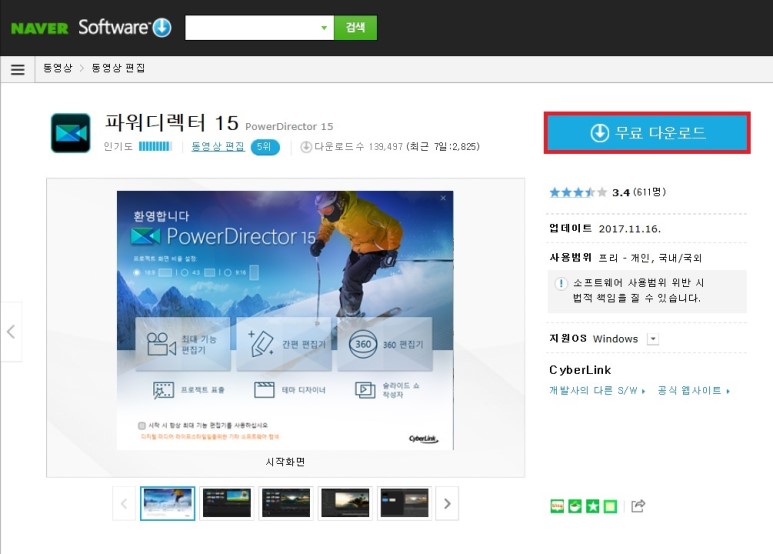This screenshot has width=773, height=554.
Task: Go to 동영상 편집 breadcrumb item
Action: [118, 68]
